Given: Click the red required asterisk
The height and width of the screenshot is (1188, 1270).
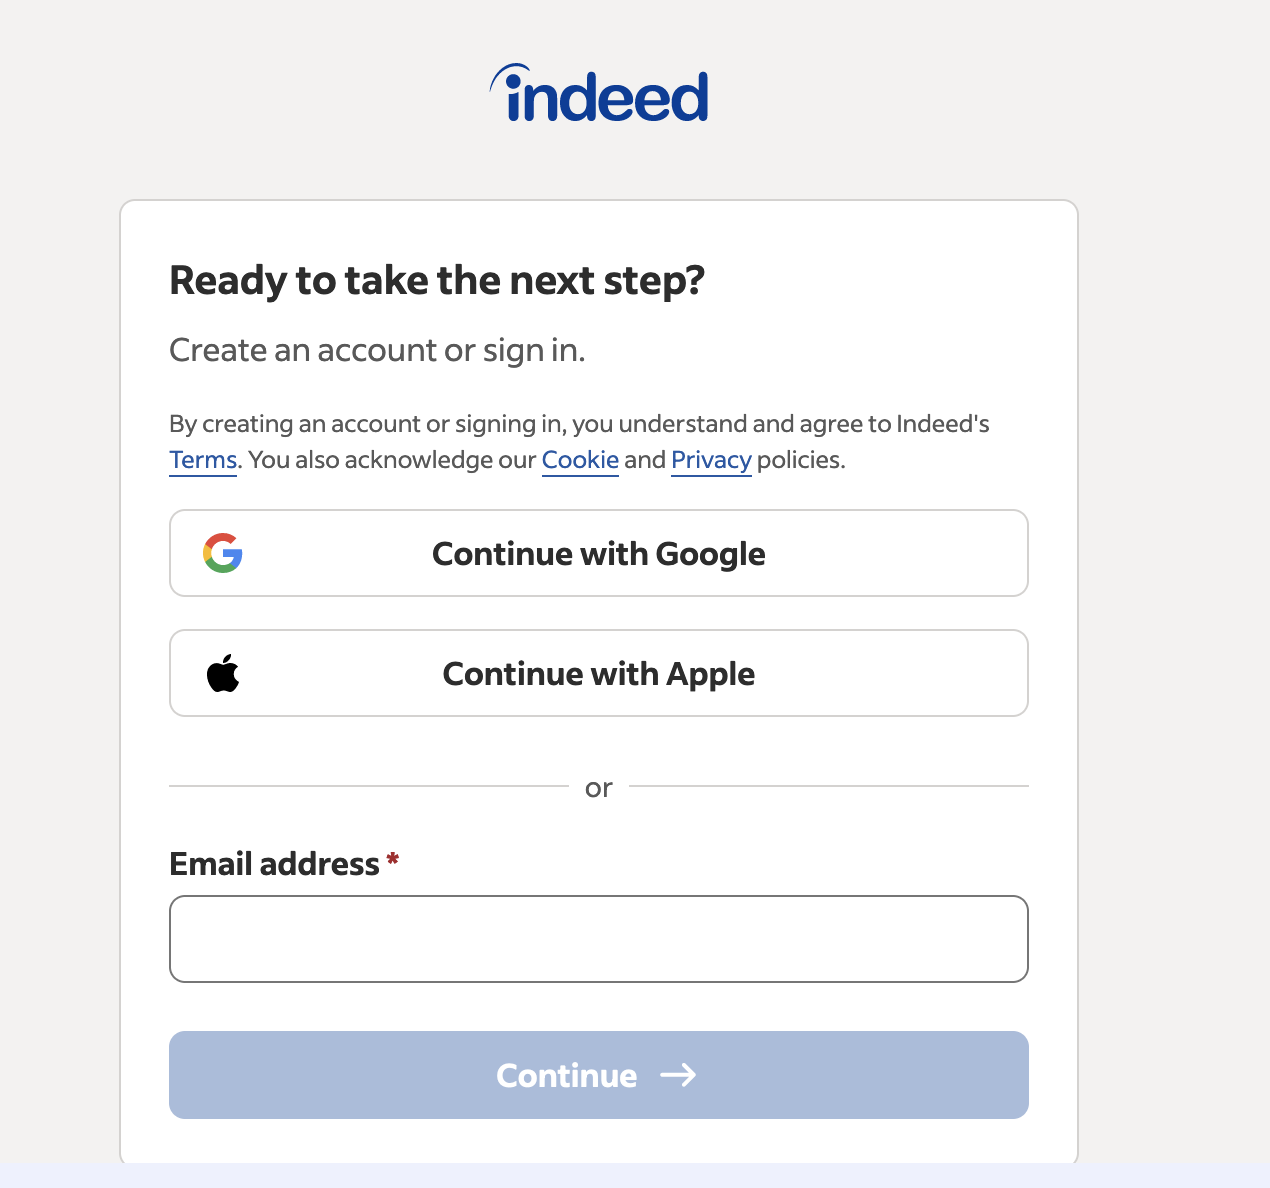Looking at the screenshot, I should [393, 860].
